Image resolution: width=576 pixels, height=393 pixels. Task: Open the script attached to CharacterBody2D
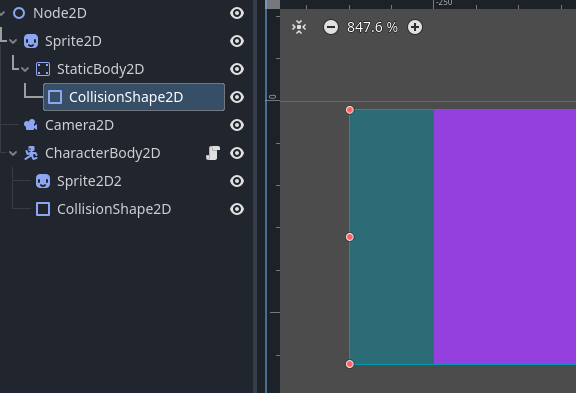[x=213, y=153]
